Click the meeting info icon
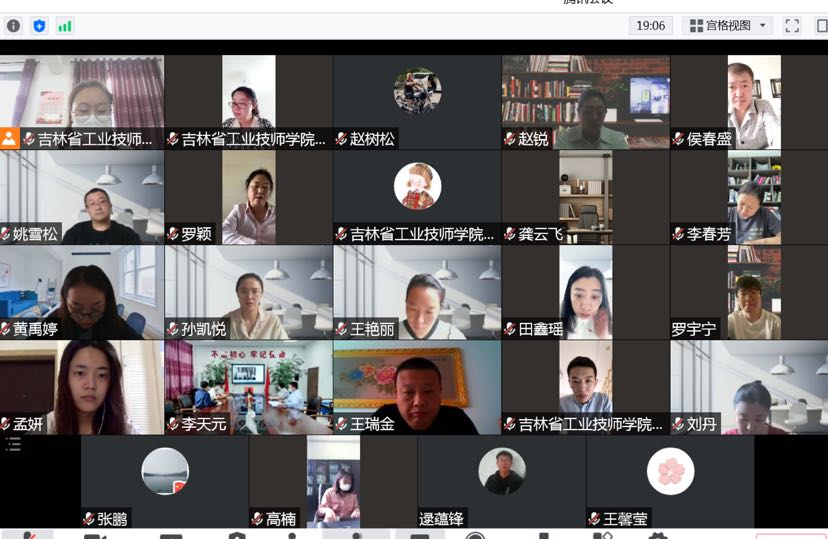The image size is (828, 539). pyautogui.click(x=14, y=26)
